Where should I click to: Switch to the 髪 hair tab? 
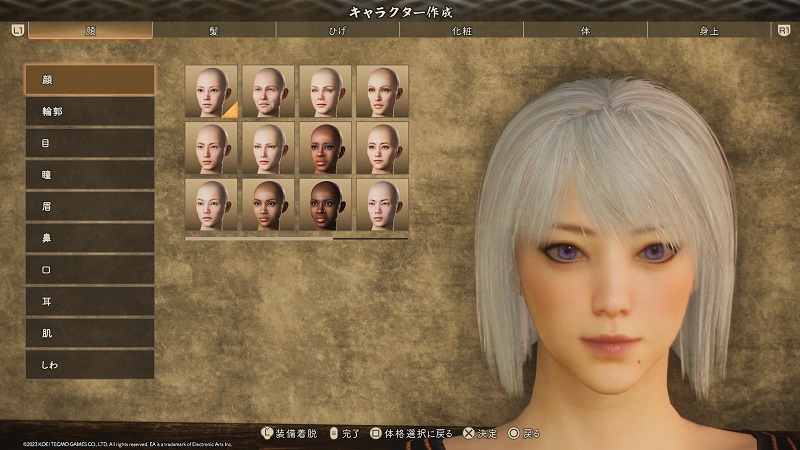(215, 30)
